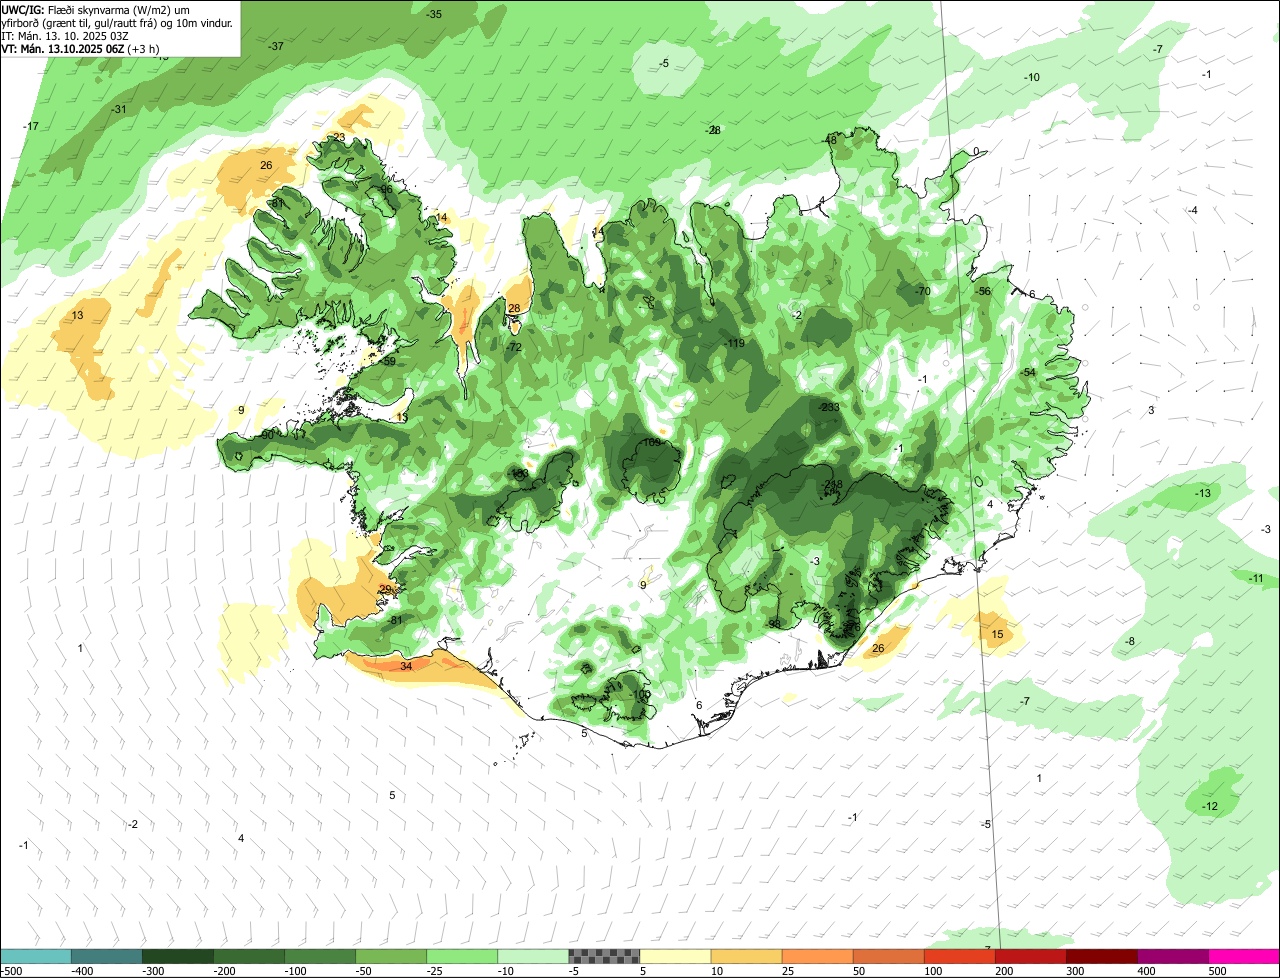Image resolution: width=1280 pixels, height=978 pixels.
Task: Click the '-500' label on the legend scale
Action: click(x=11, y=971)
